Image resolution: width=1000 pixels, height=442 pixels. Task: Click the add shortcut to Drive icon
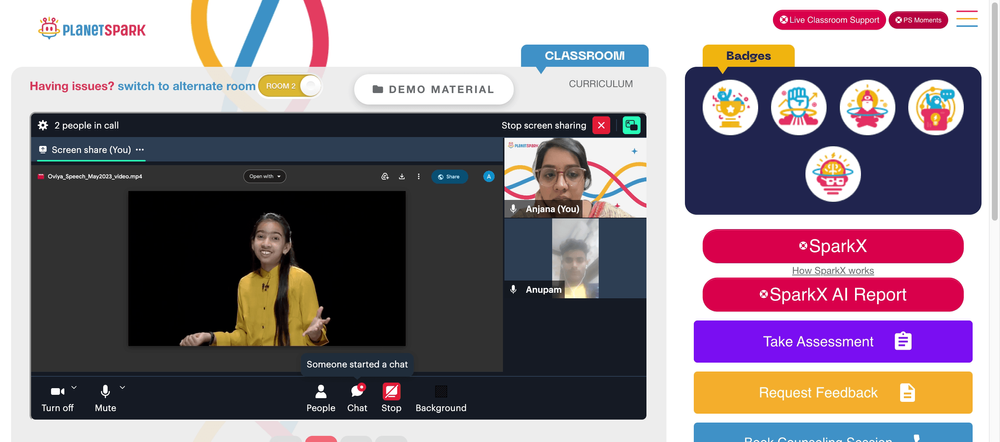[x=385, y=177]
